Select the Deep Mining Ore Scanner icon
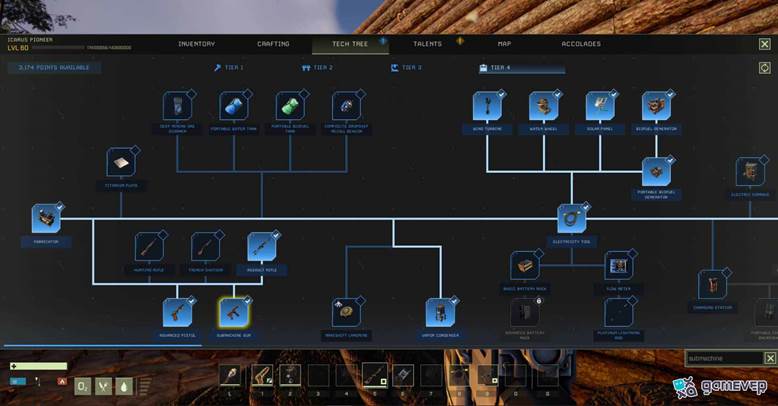Image resolution: width=778 pixels, height=406 pixels. pyautogui.click(x=178, y=106)
